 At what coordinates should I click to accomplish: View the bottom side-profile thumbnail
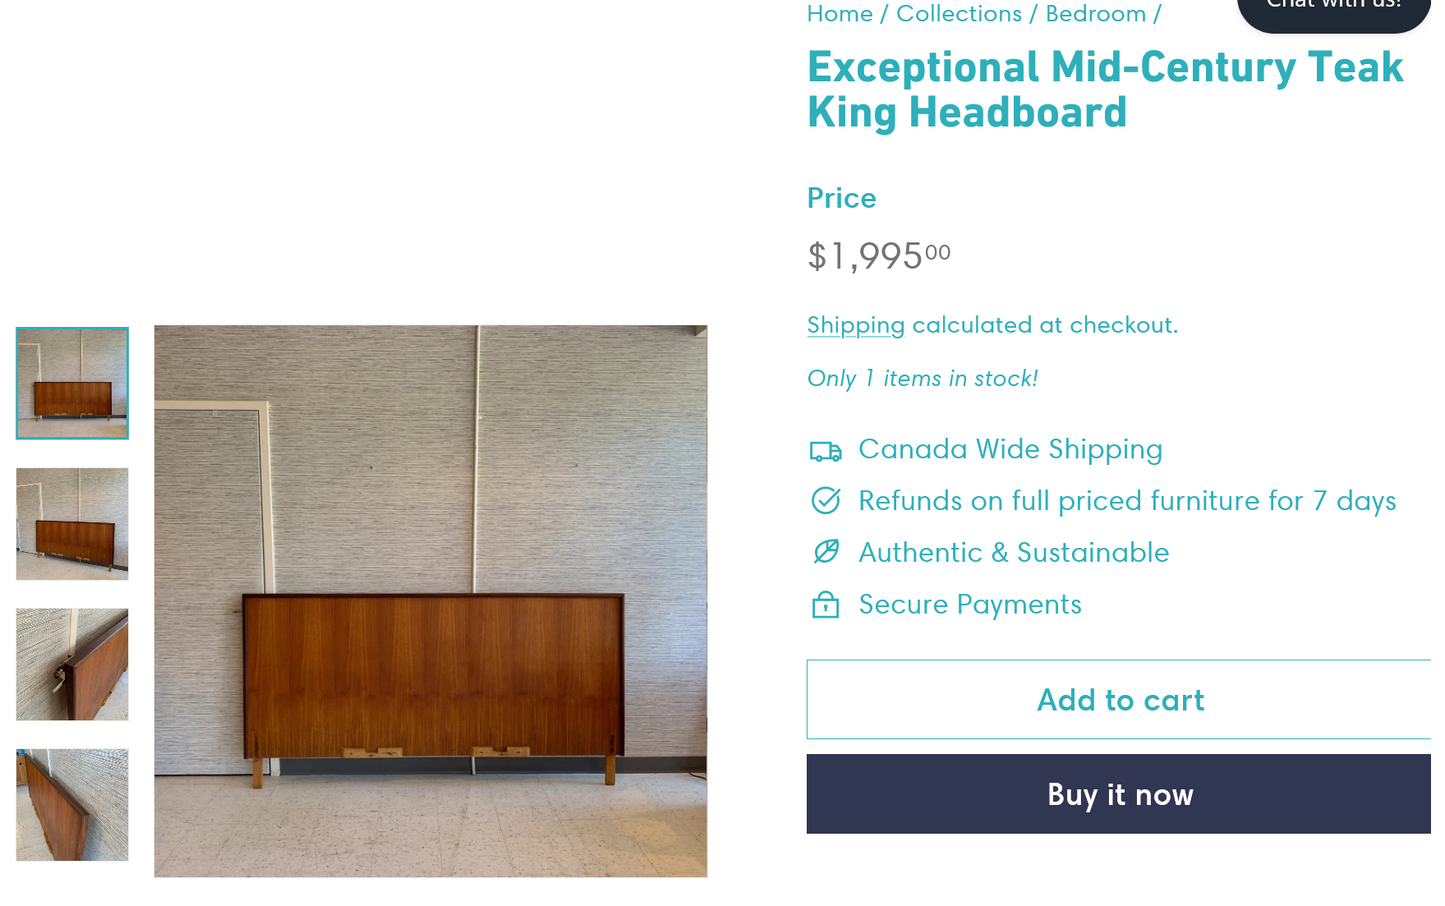tap(71, 804)
